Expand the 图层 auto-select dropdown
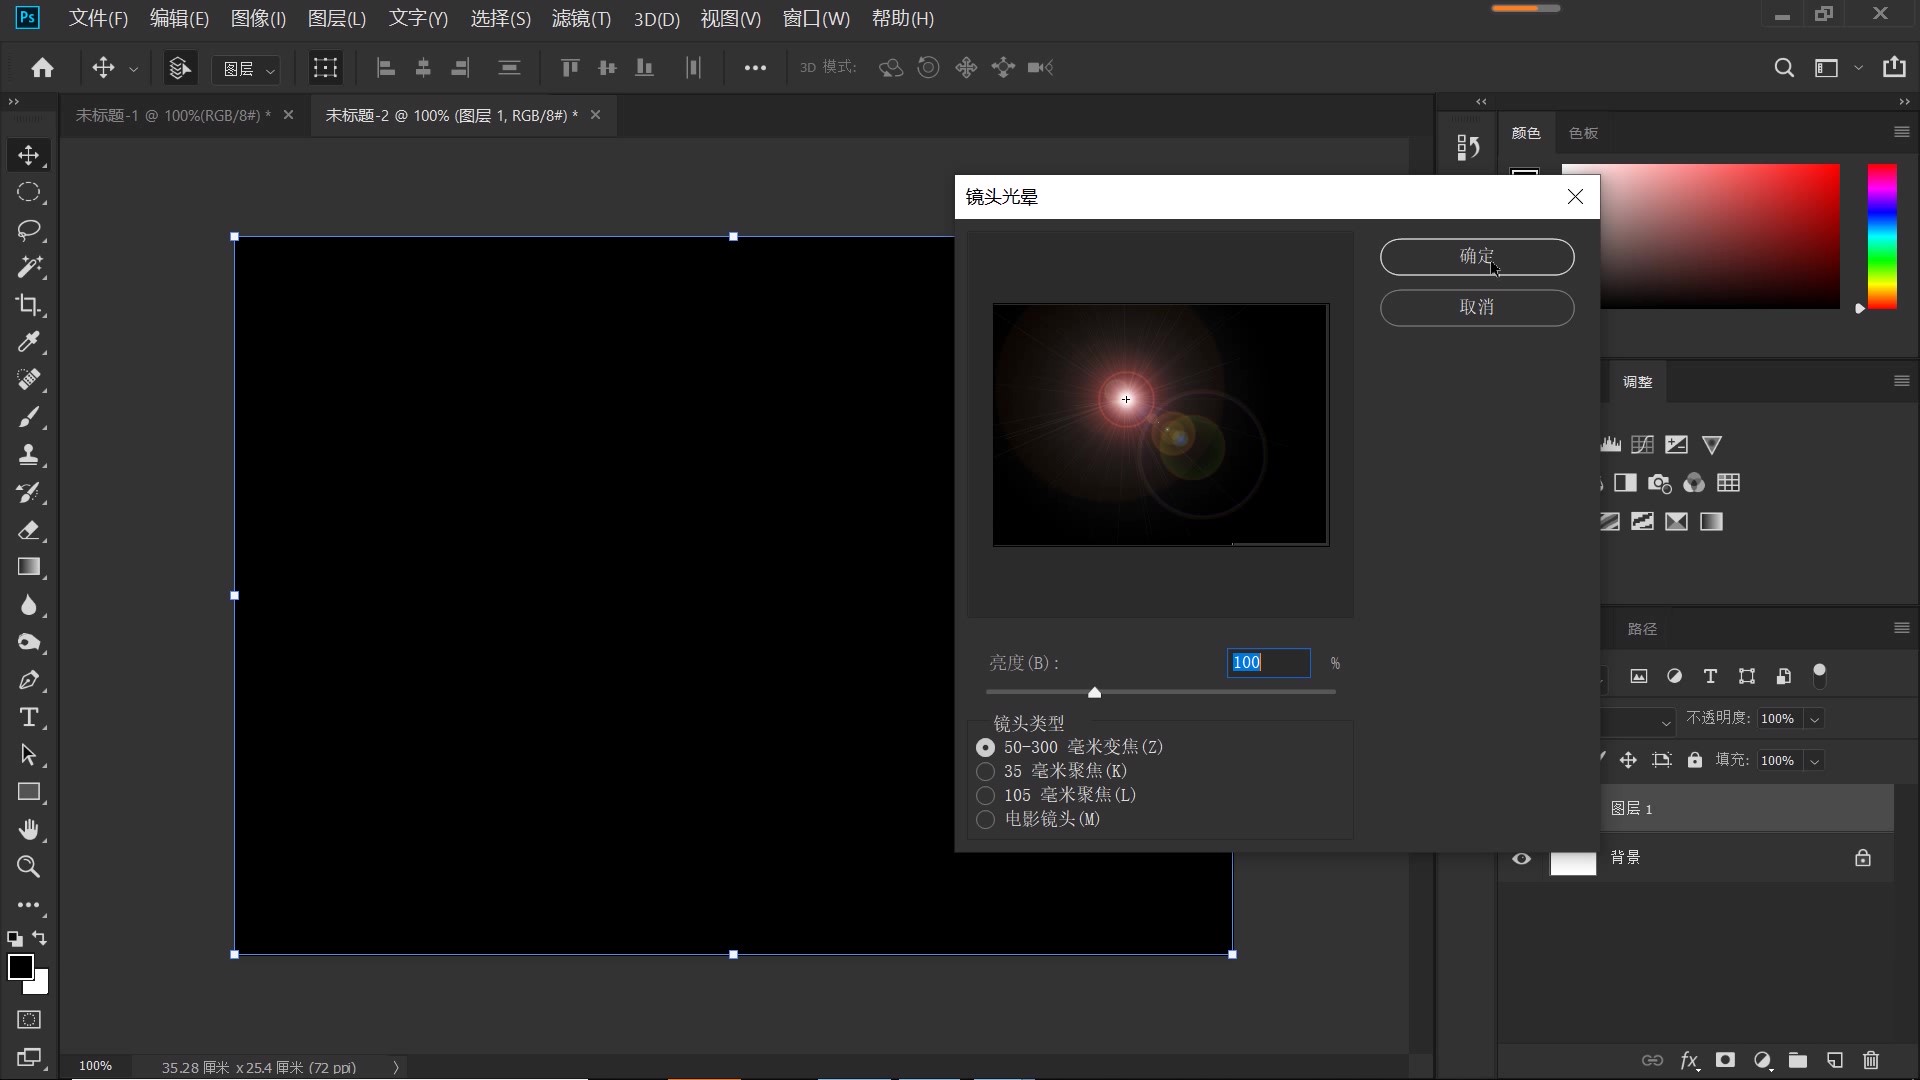Image resolution: width=1920 pixels, height=1080 pixels. (x=247, y=68)
